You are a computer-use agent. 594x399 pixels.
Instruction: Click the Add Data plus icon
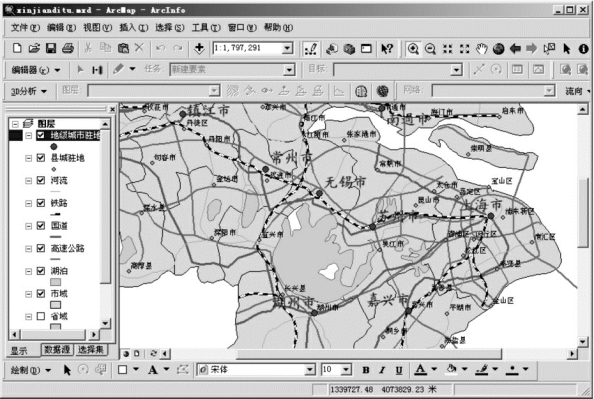point(199,49)
